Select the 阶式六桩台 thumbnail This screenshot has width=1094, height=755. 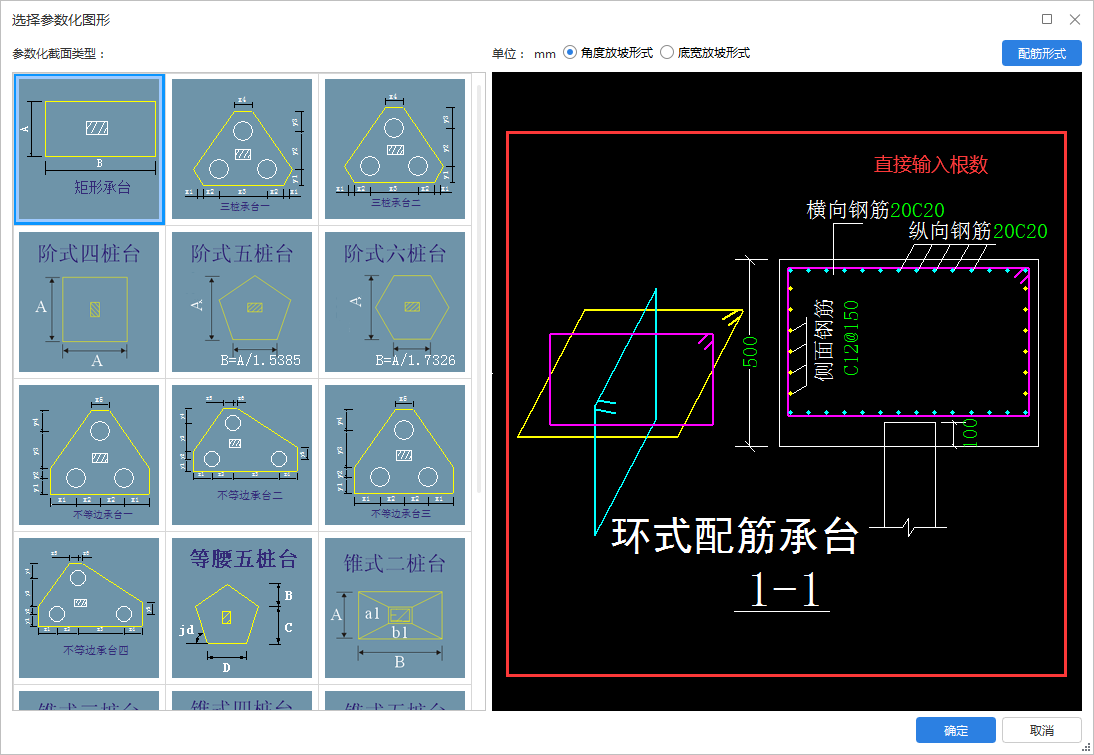[395, 302]
